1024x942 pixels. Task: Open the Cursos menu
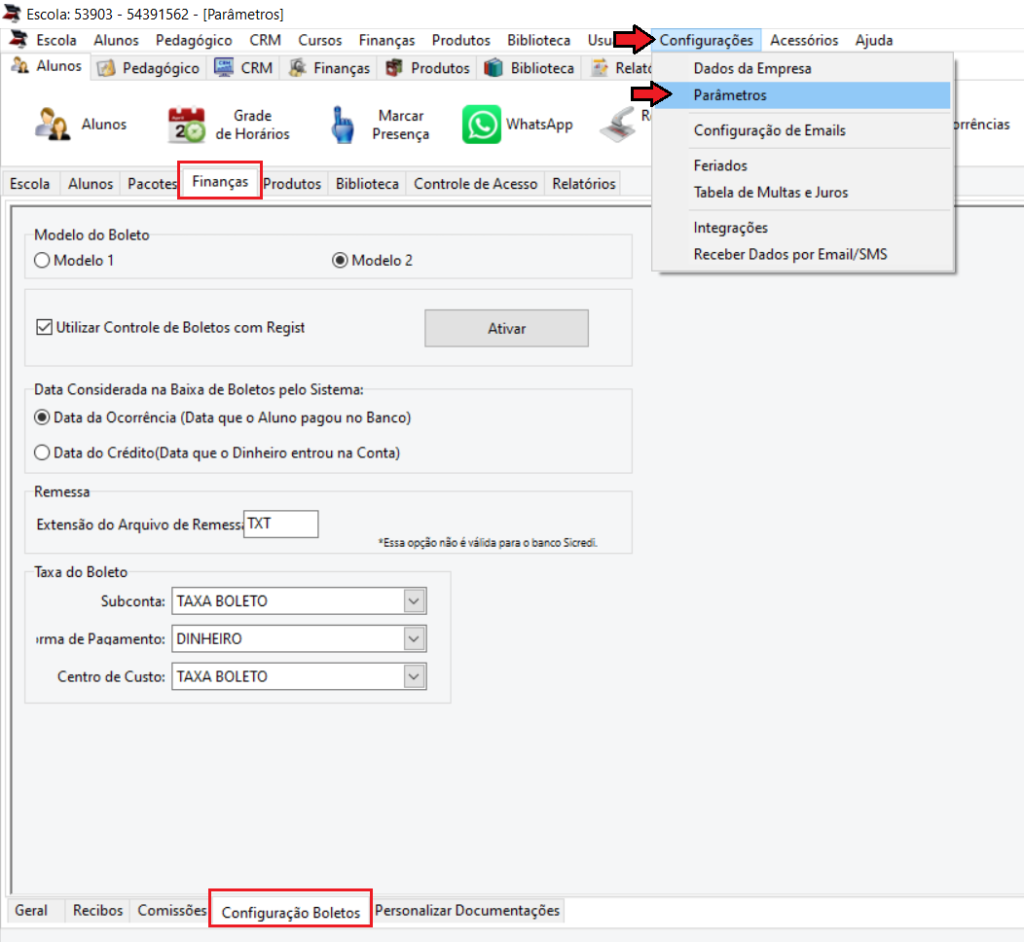320,40
